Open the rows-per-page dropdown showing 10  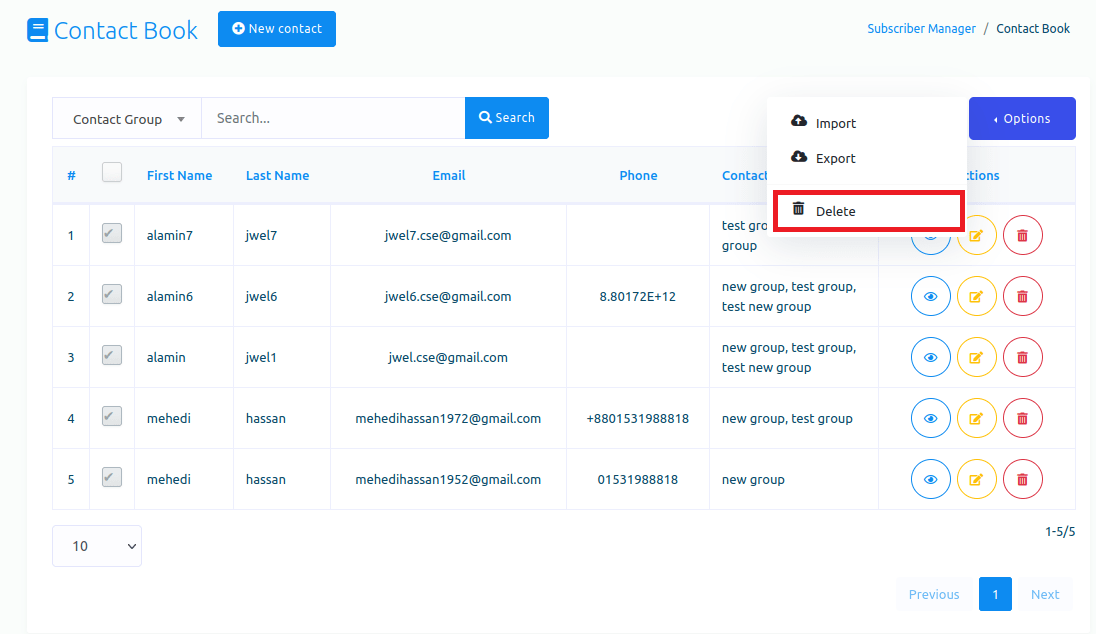97,546
